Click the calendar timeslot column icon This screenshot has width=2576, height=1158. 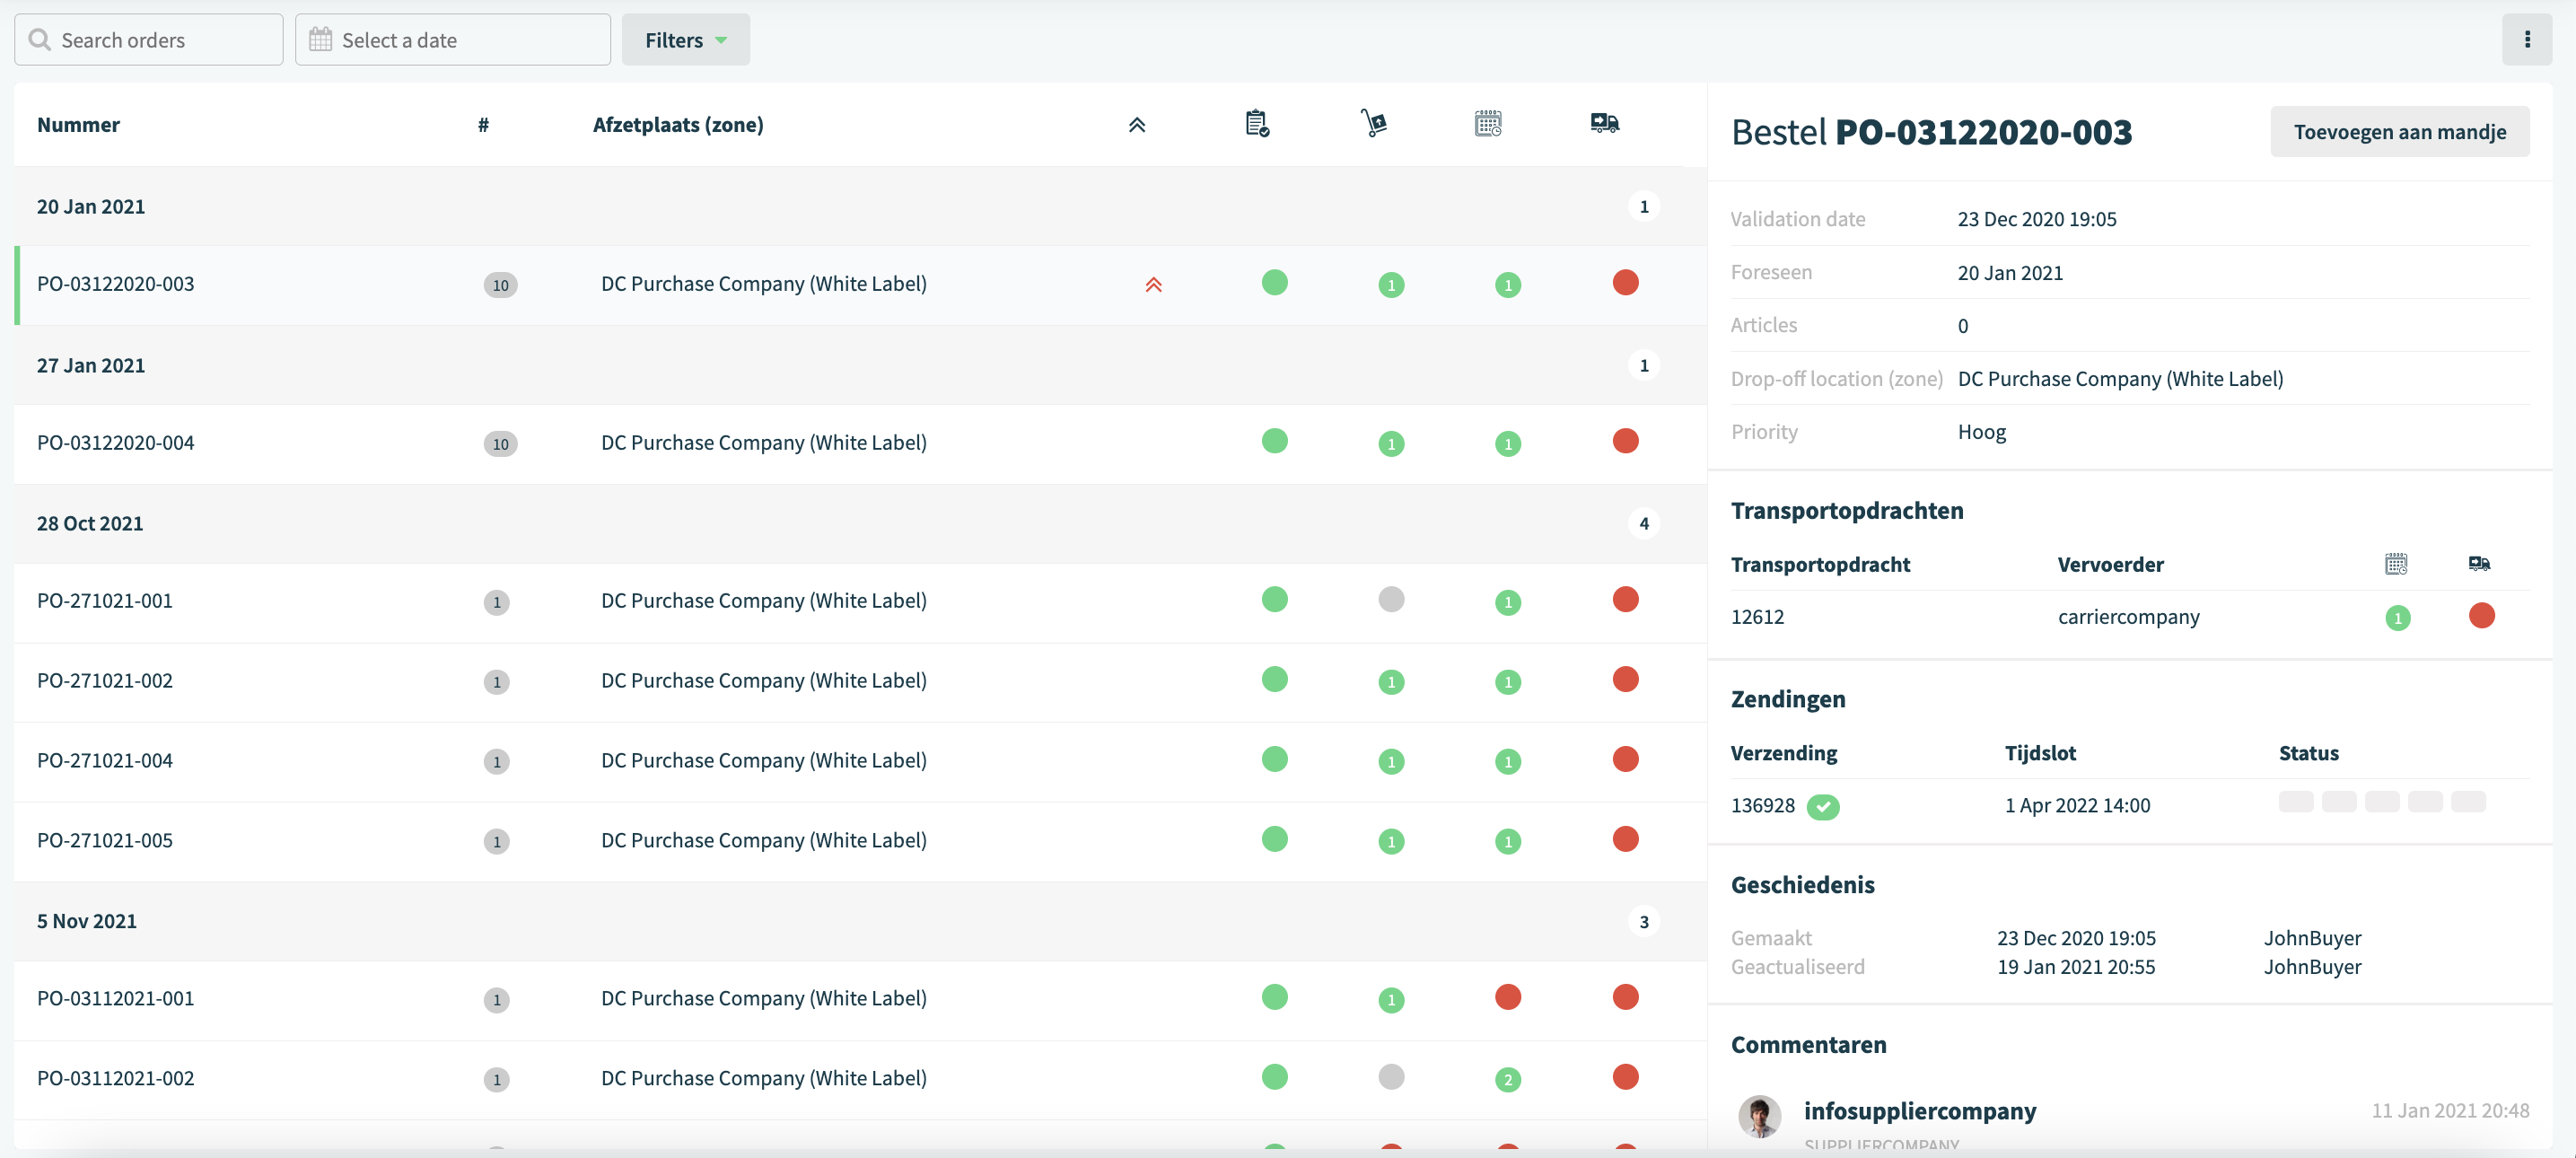coord(1488,124)
